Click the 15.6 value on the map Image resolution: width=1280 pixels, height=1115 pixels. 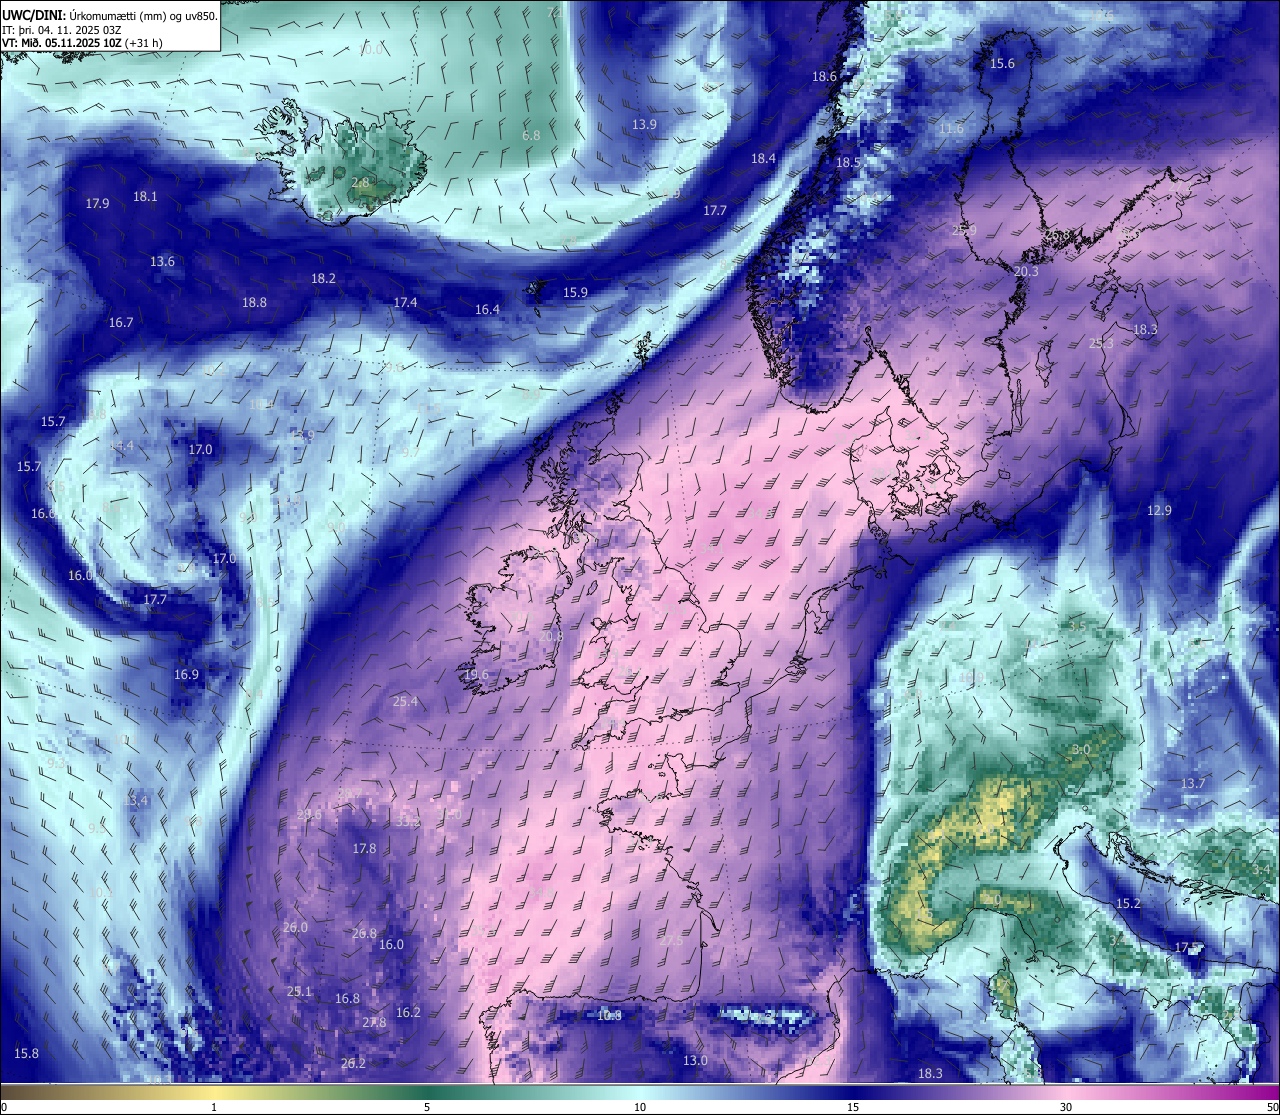(x=1002, y=64)
